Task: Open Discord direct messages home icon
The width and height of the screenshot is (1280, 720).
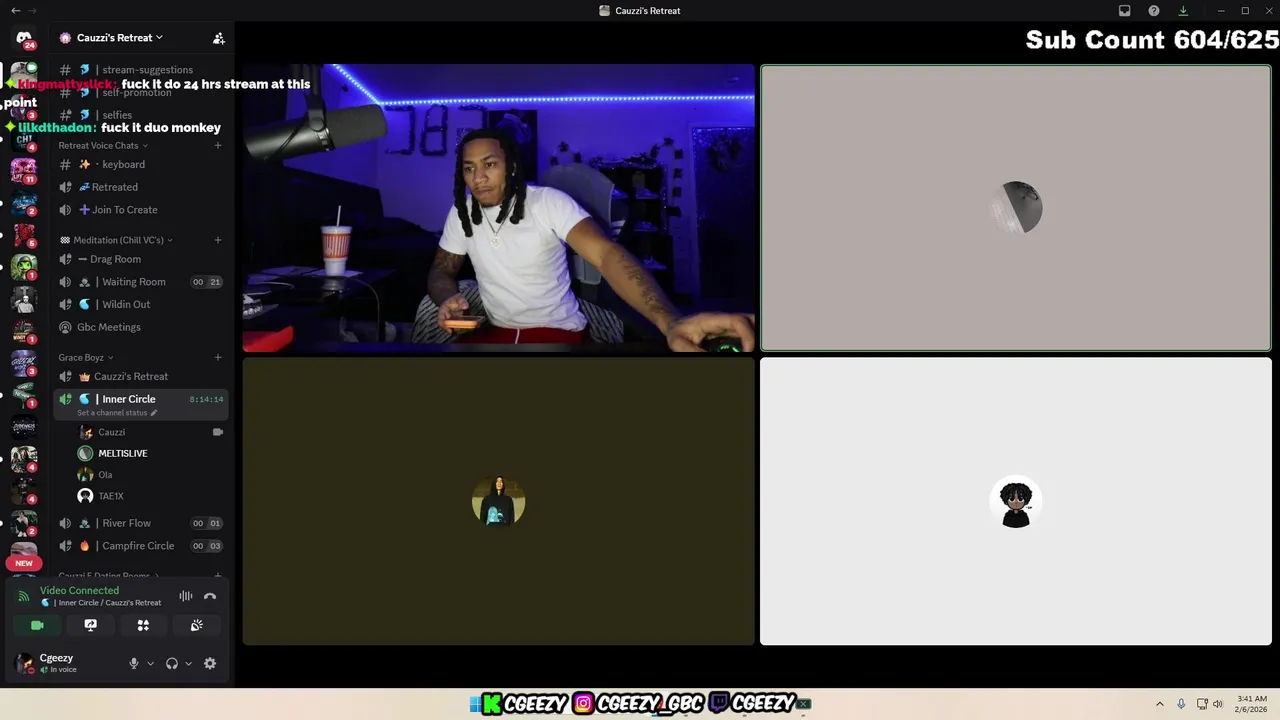Action: coord(24,38)
